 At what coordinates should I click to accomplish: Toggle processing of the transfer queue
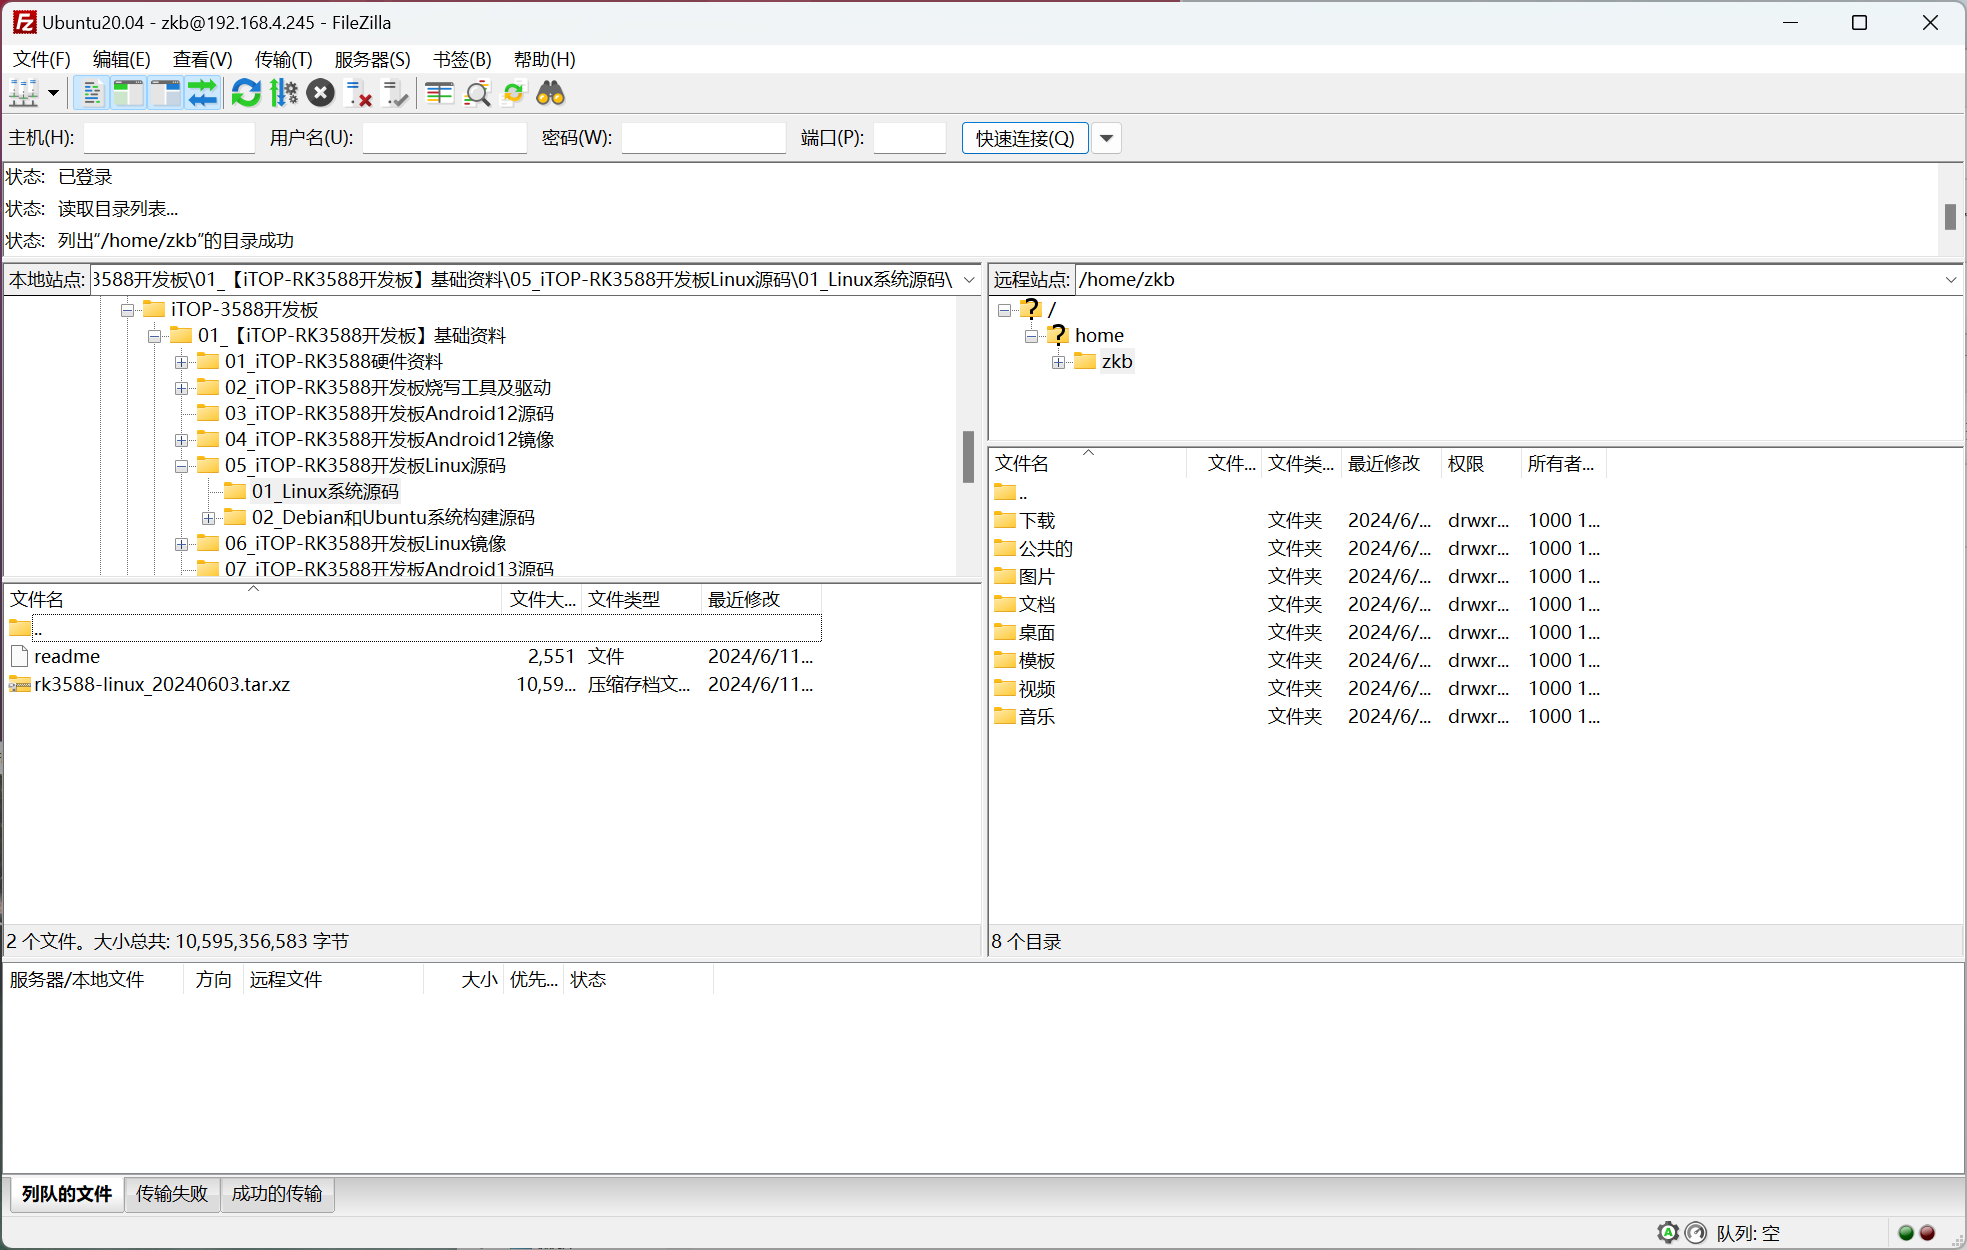point(284,94)
